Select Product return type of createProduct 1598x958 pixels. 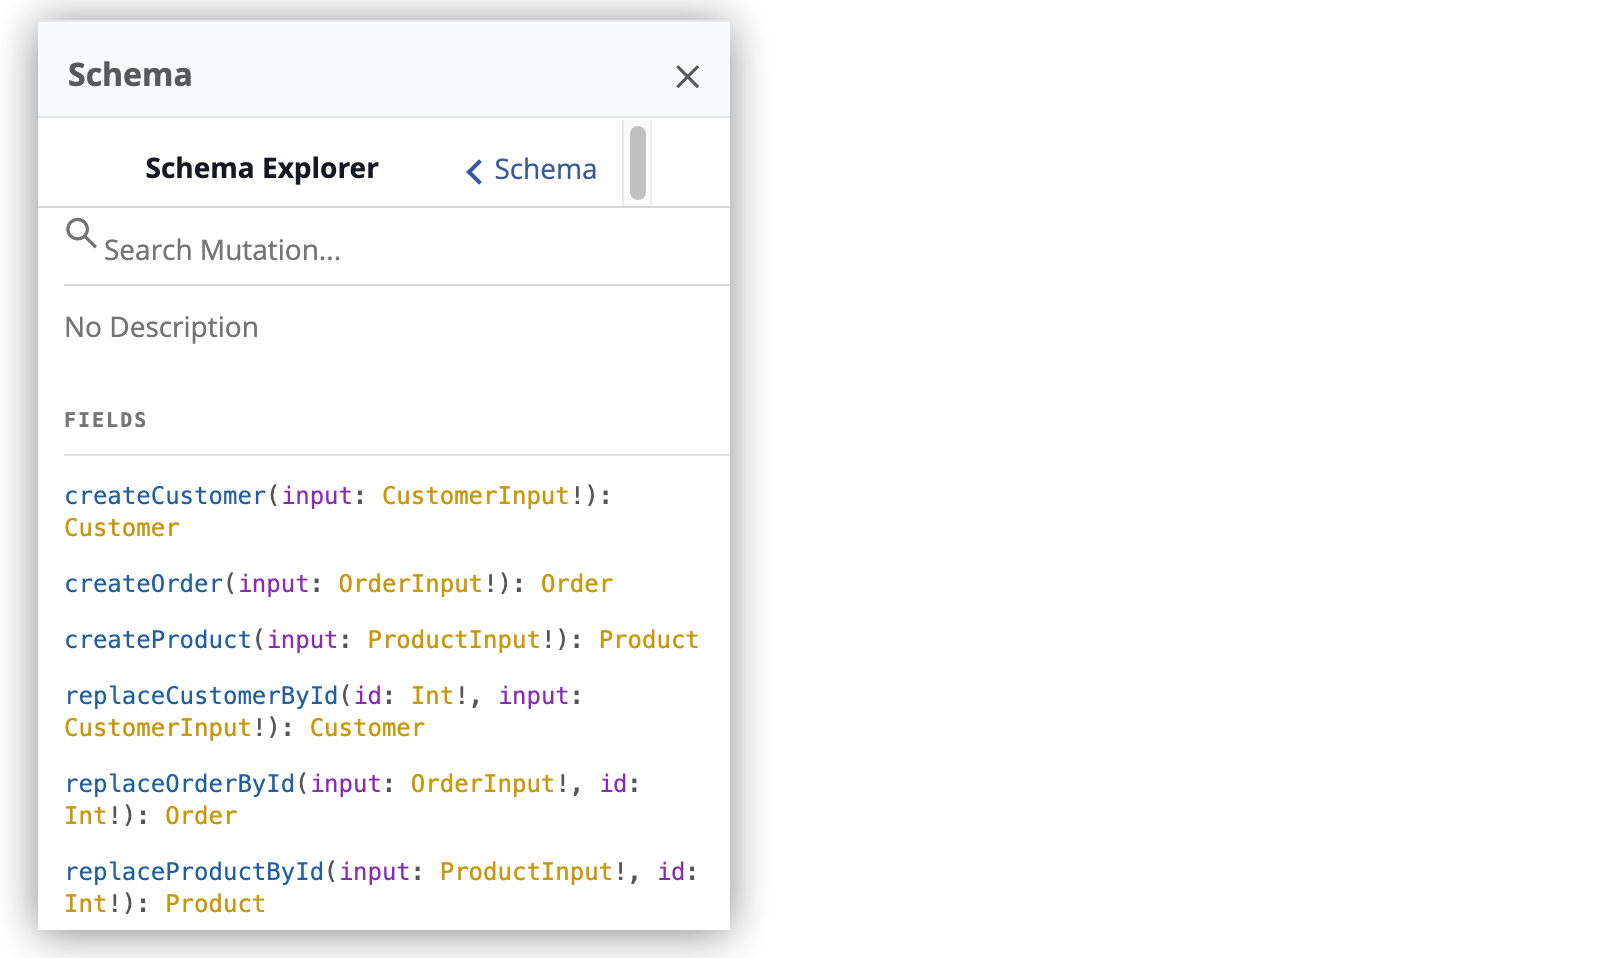648,640
